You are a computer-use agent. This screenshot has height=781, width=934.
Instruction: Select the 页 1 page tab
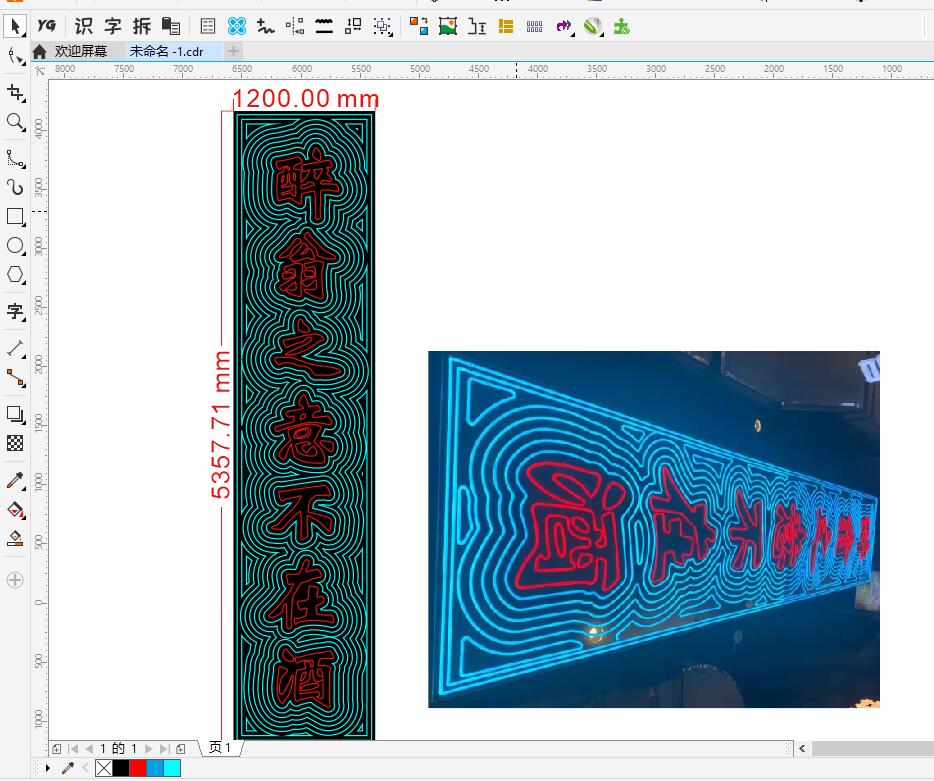coord(220,748)
